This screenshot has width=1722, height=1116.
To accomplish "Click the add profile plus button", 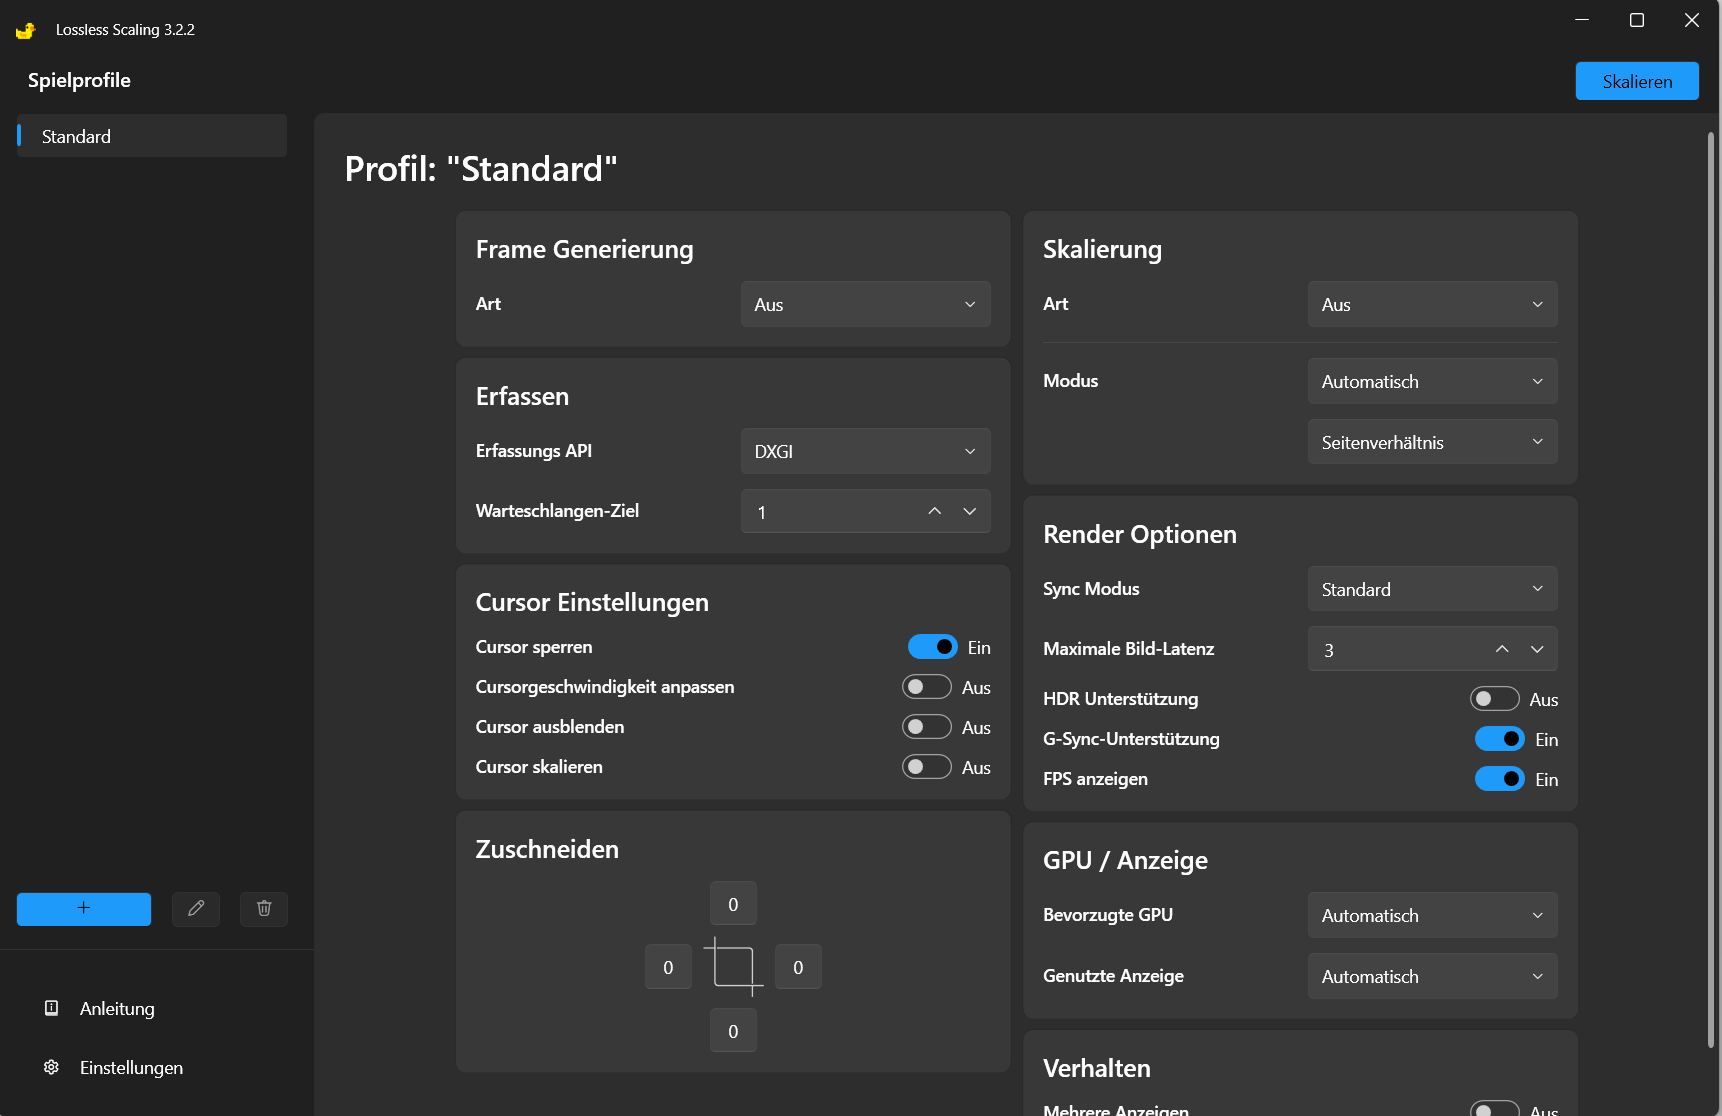I will (x=84, y=909).
